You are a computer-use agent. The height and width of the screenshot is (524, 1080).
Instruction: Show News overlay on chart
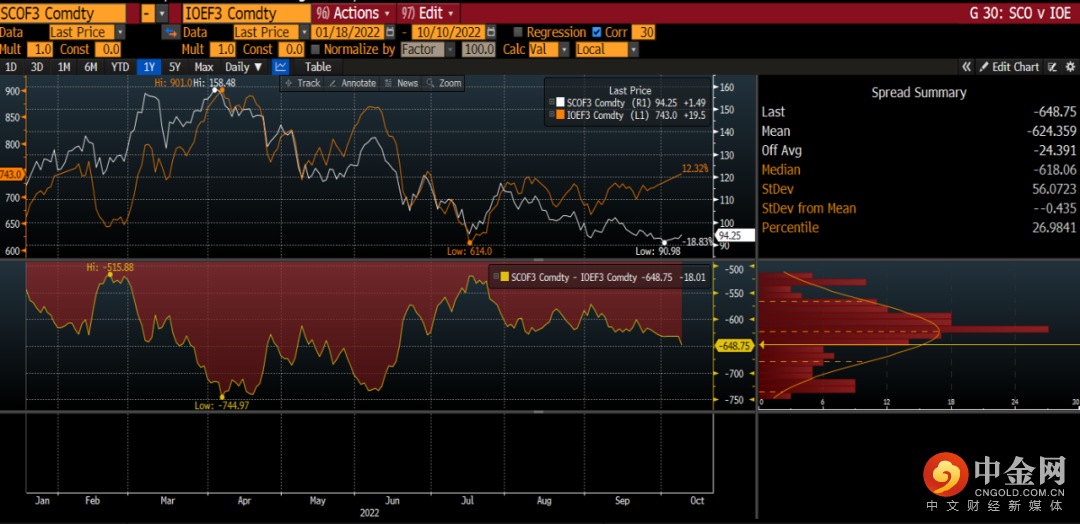click(402, 83)
